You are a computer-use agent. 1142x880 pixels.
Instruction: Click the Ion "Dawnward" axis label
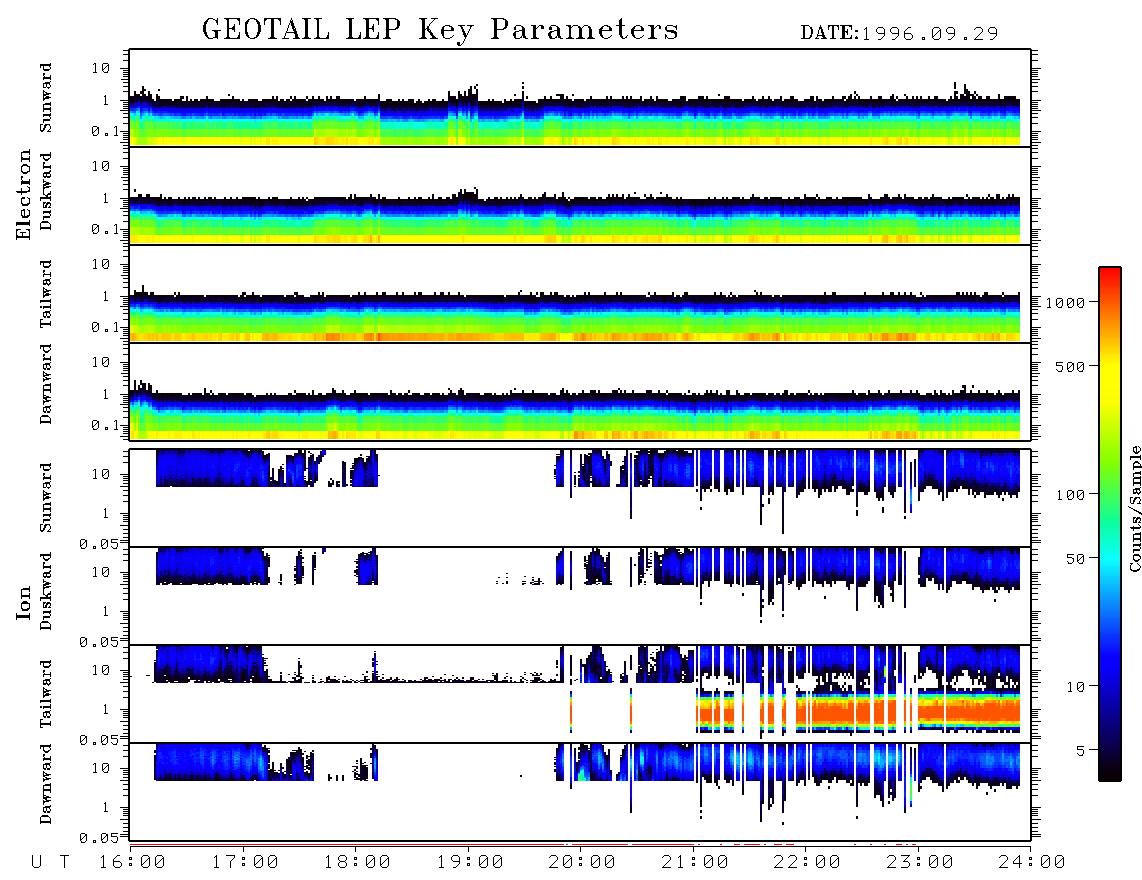(46, 784)
